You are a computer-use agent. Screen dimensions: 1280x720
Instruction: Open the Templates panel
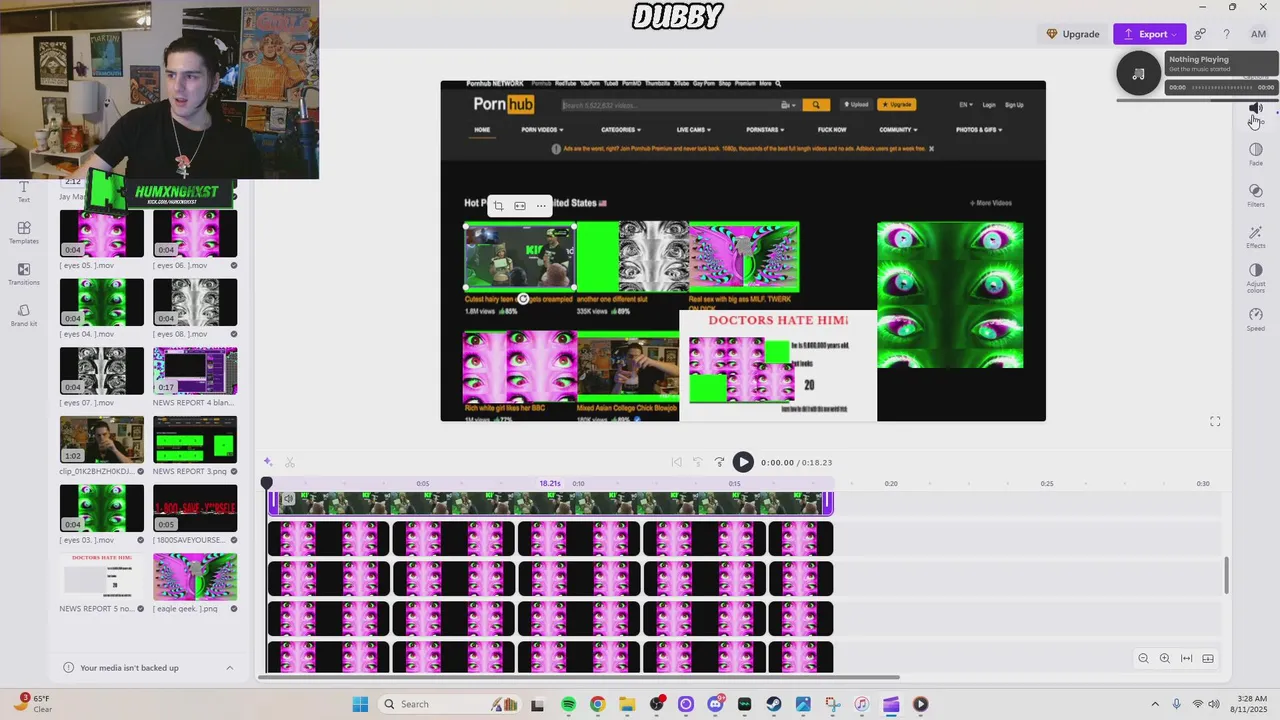24,232
